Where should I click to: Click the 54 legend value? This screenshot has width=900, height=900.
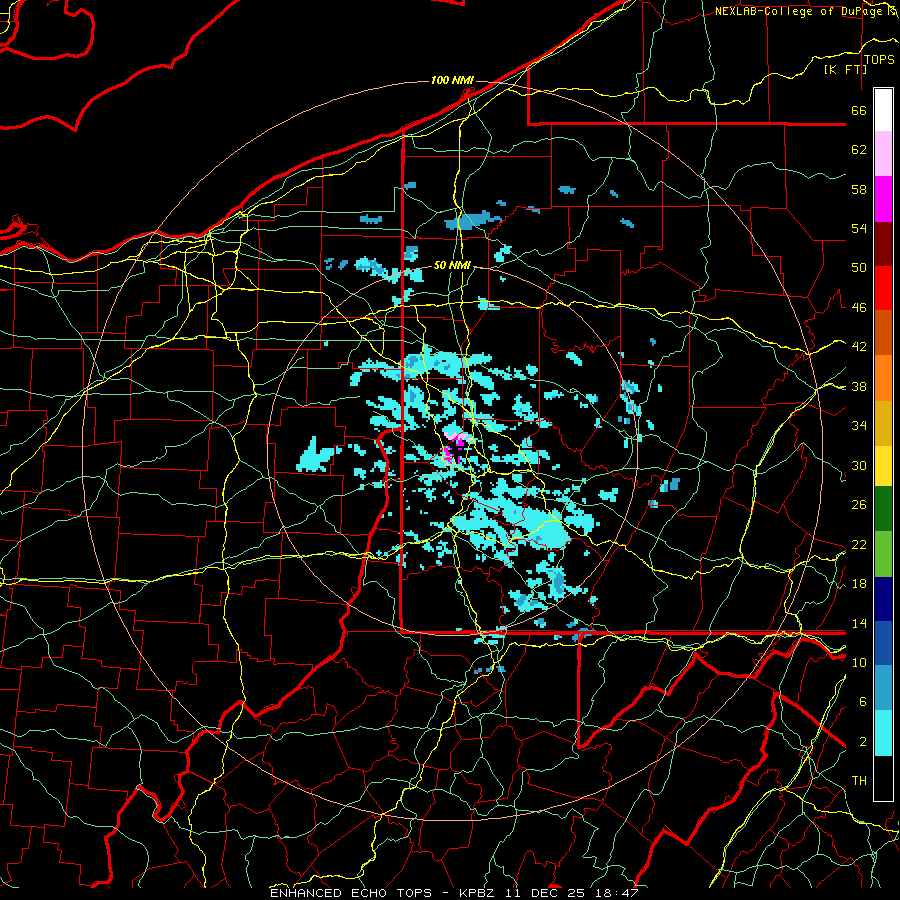click(x=859, y=228)
